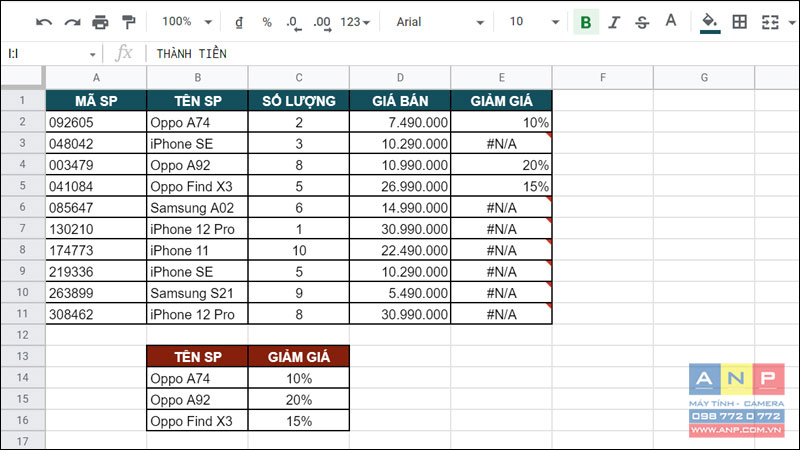Open the Name box dropdown arrow

tap(92, 54)
